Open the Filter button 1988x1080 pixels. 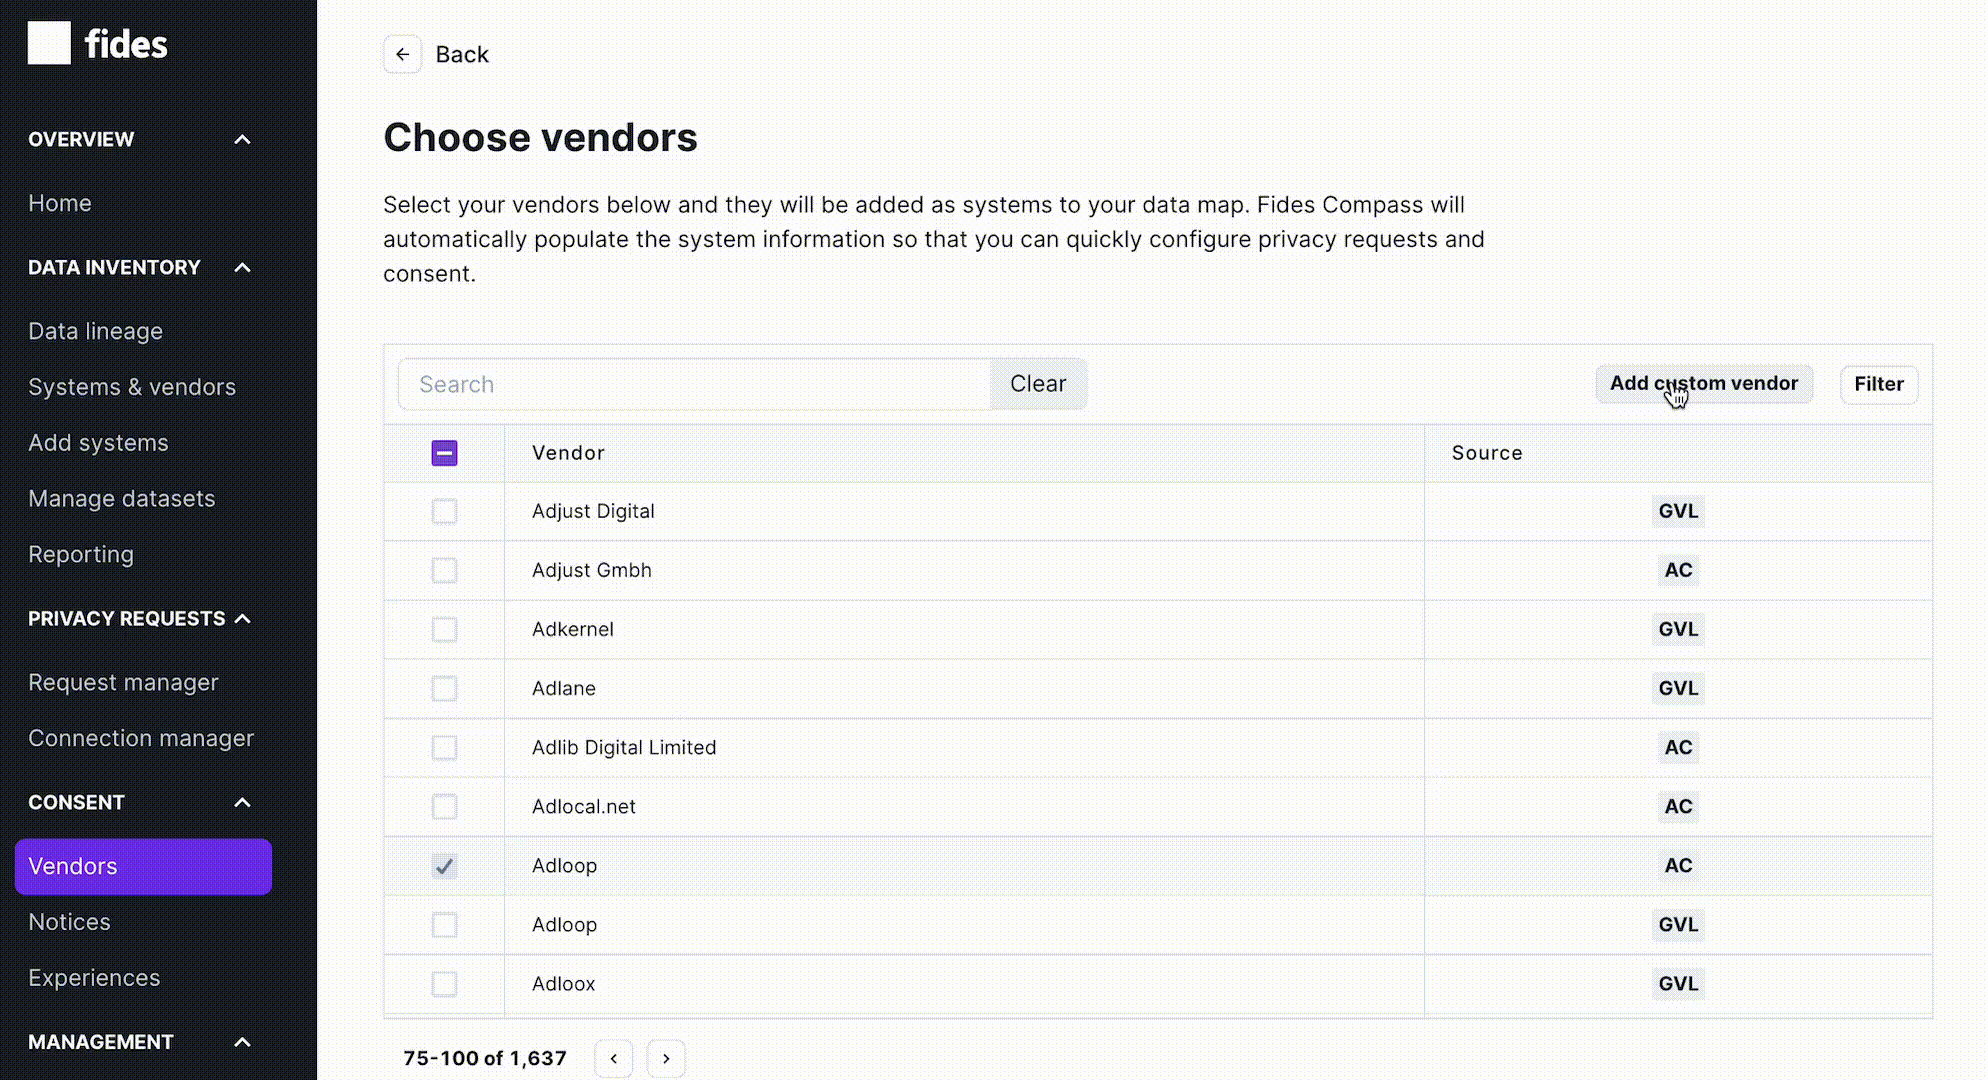[x=1879, y=384]
